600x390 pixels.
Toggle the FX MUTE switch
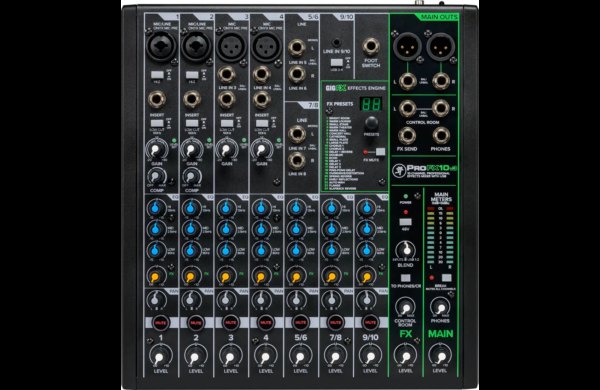click(380, 152)
